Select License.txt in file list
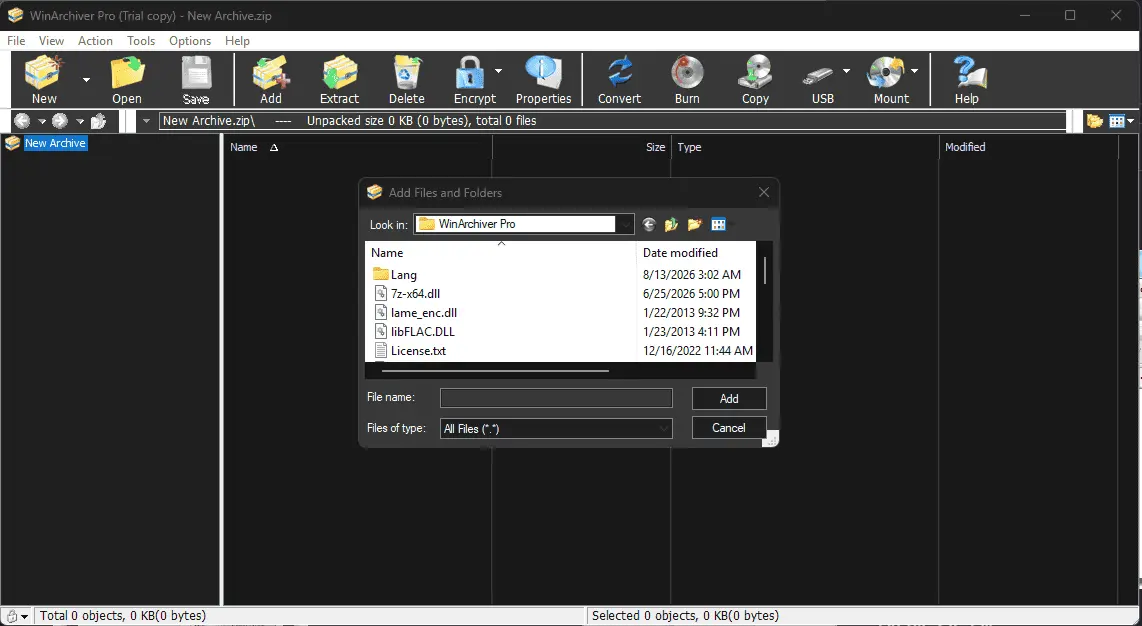Screen dimensions: 1142x626 418,350
